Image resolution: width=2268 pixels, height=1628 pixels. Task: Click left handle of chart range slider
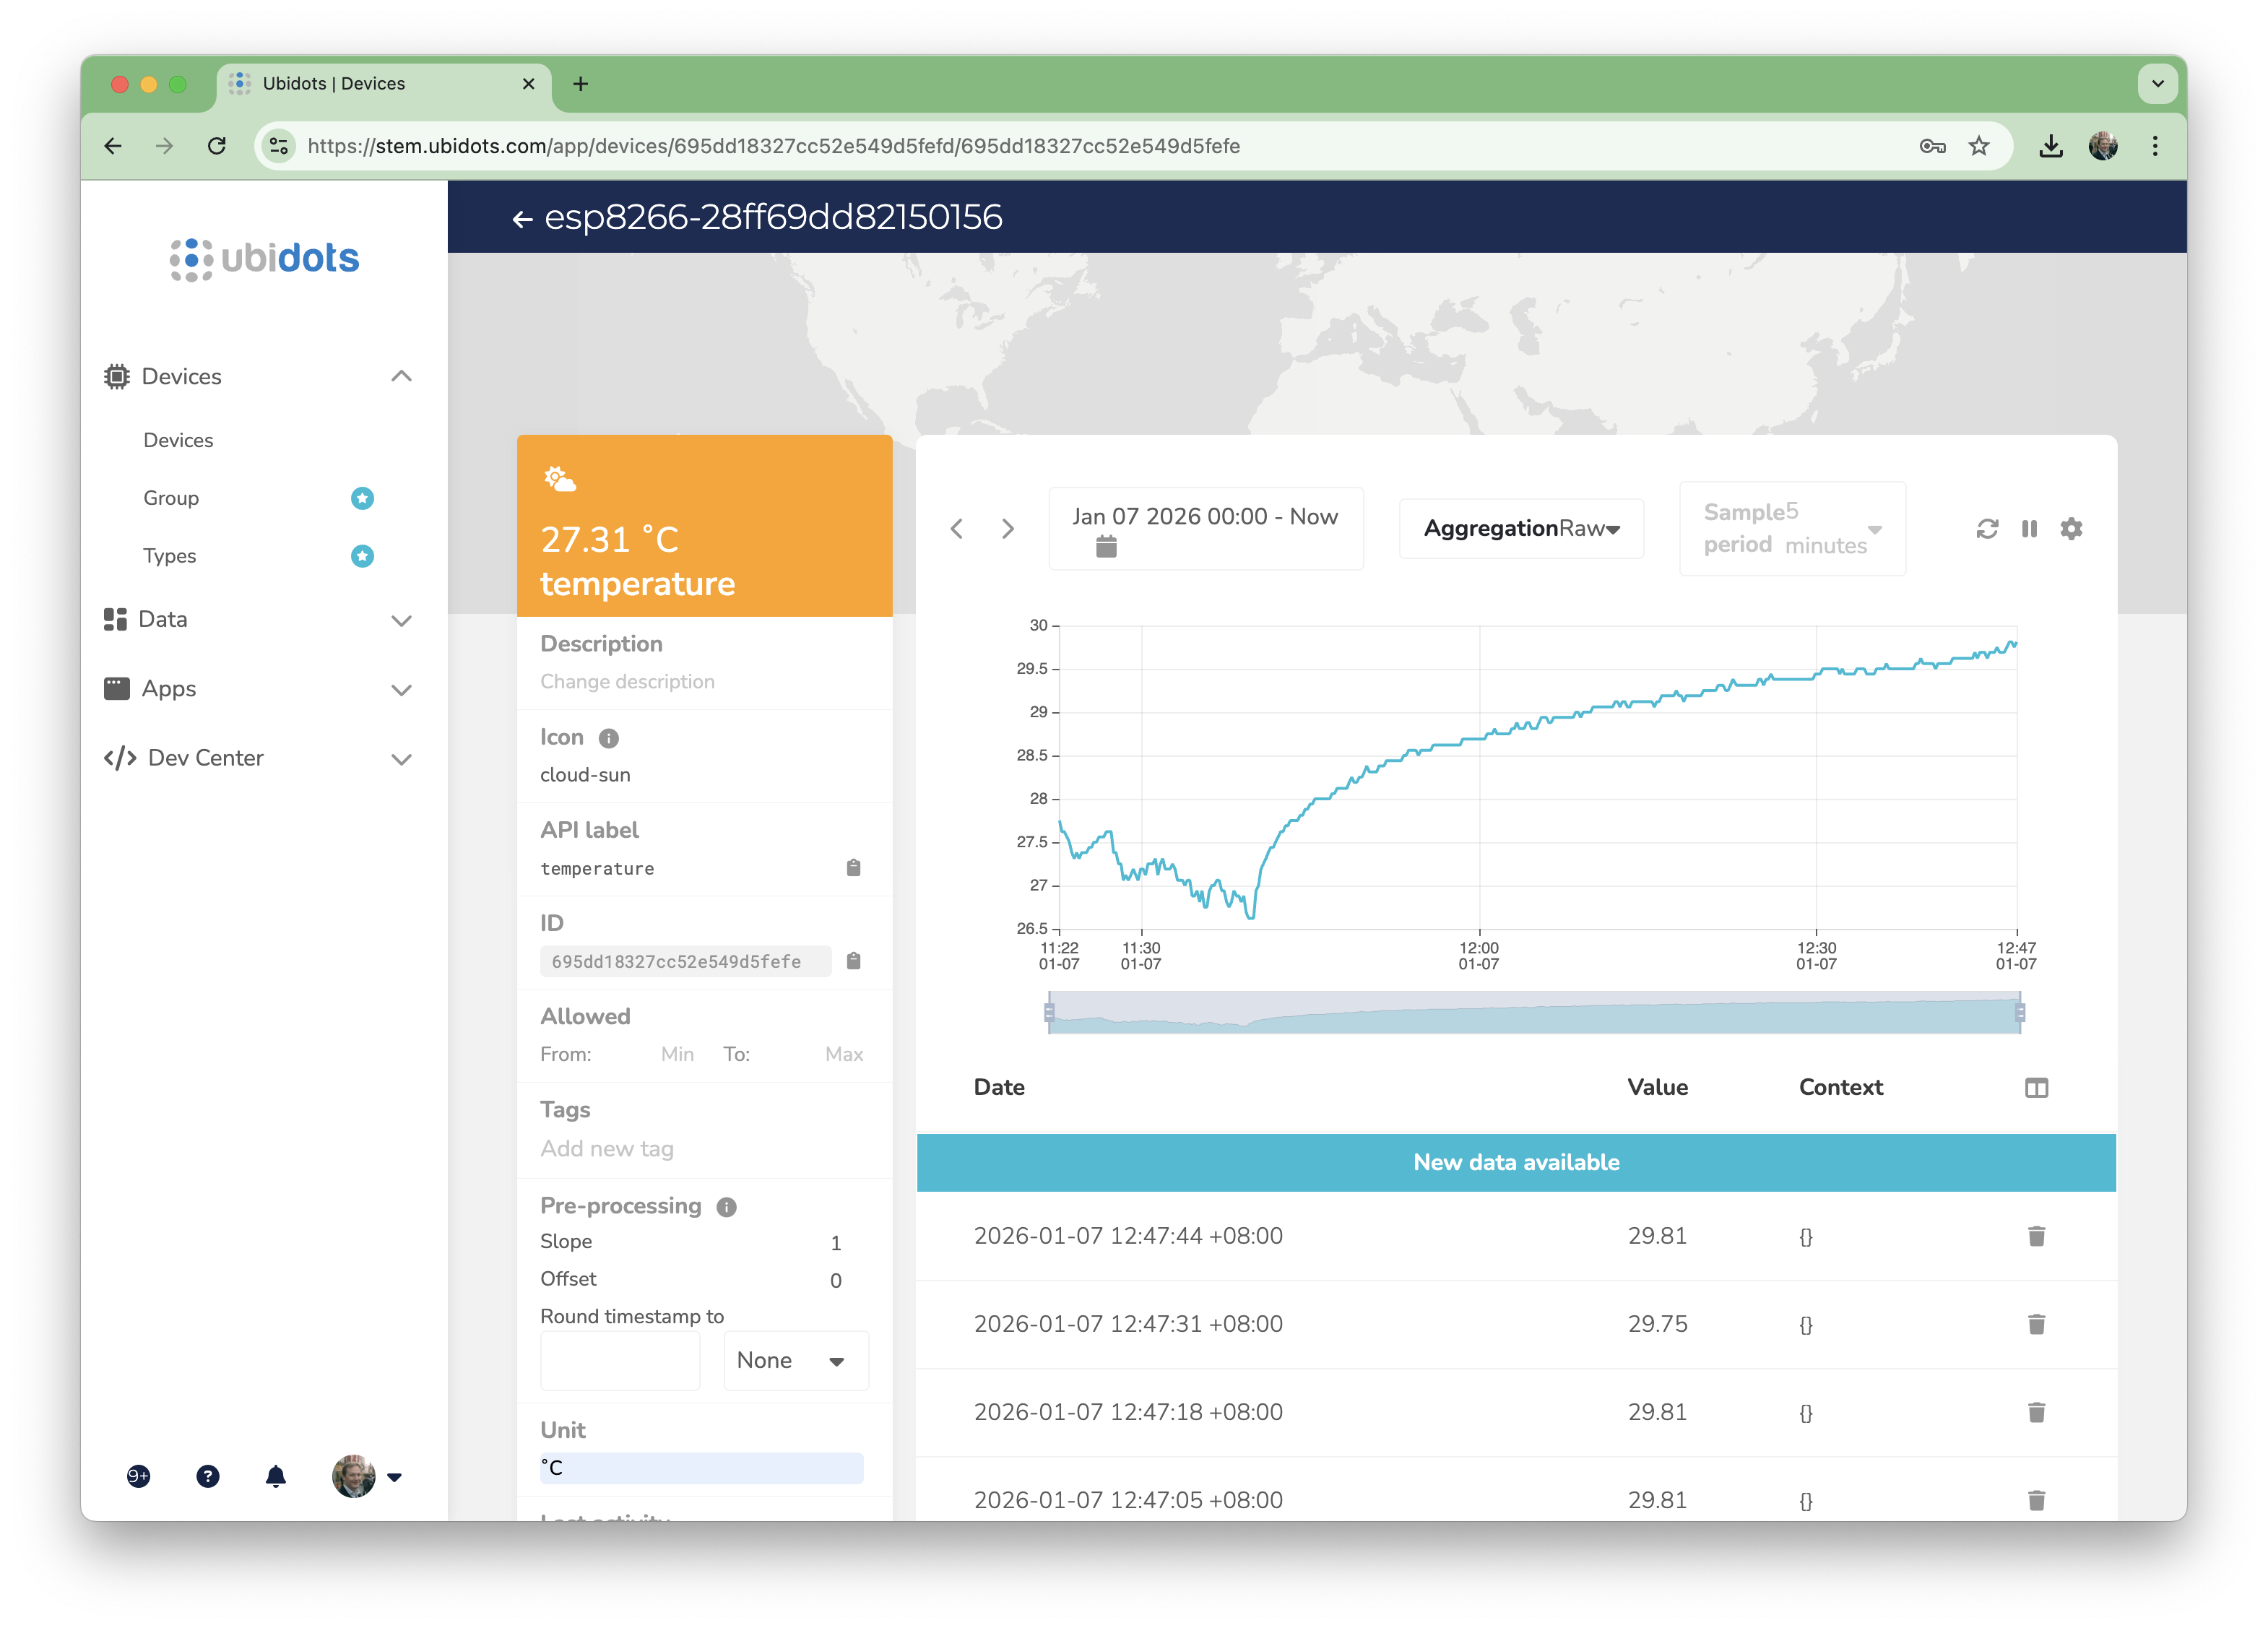click(1049, 1013)
